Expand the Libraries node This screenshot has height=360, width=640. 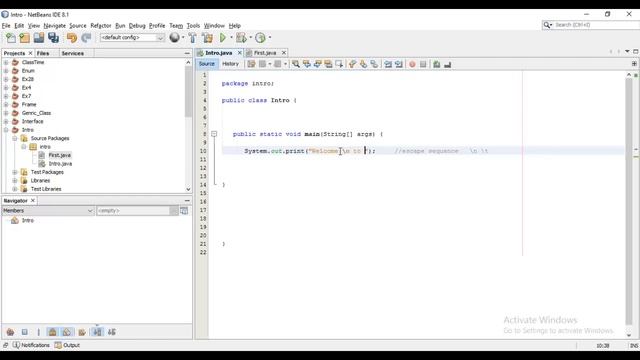click(15, 180)
